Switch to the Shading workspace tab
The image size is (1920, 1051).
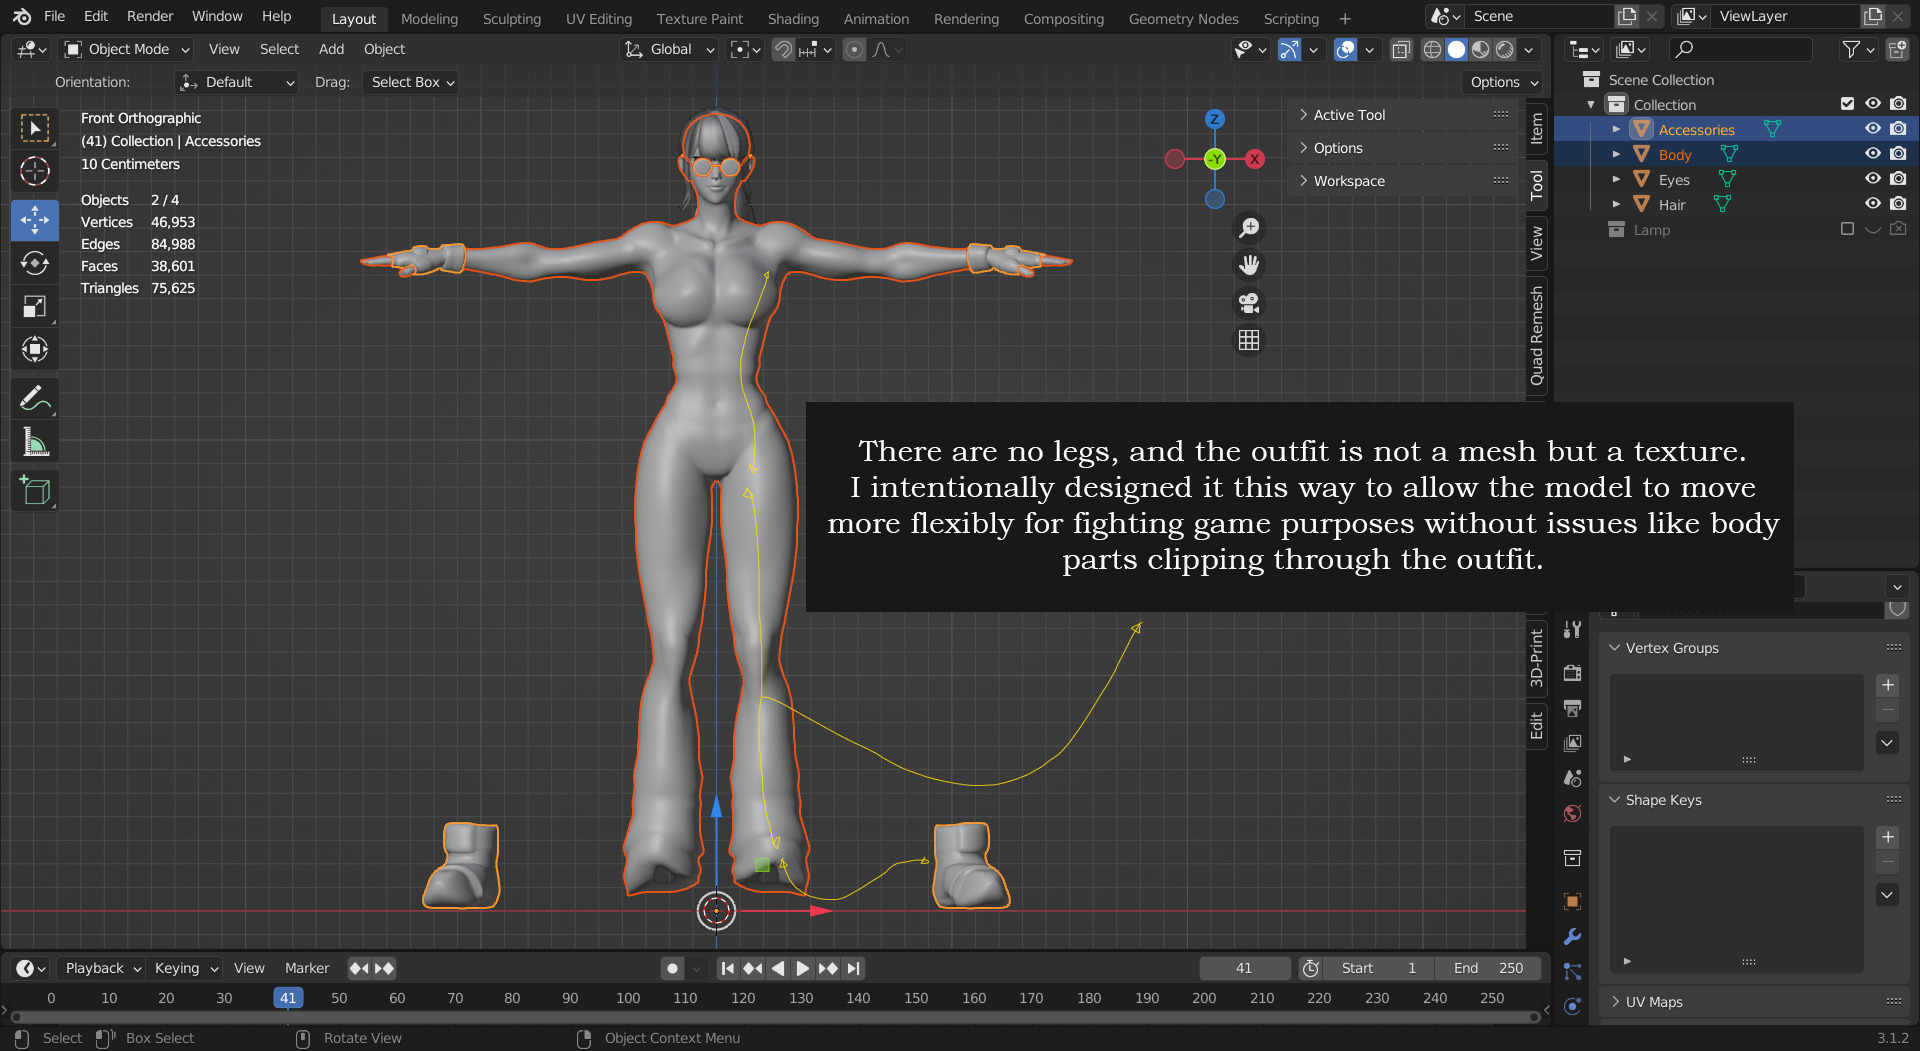pos(793,18)
